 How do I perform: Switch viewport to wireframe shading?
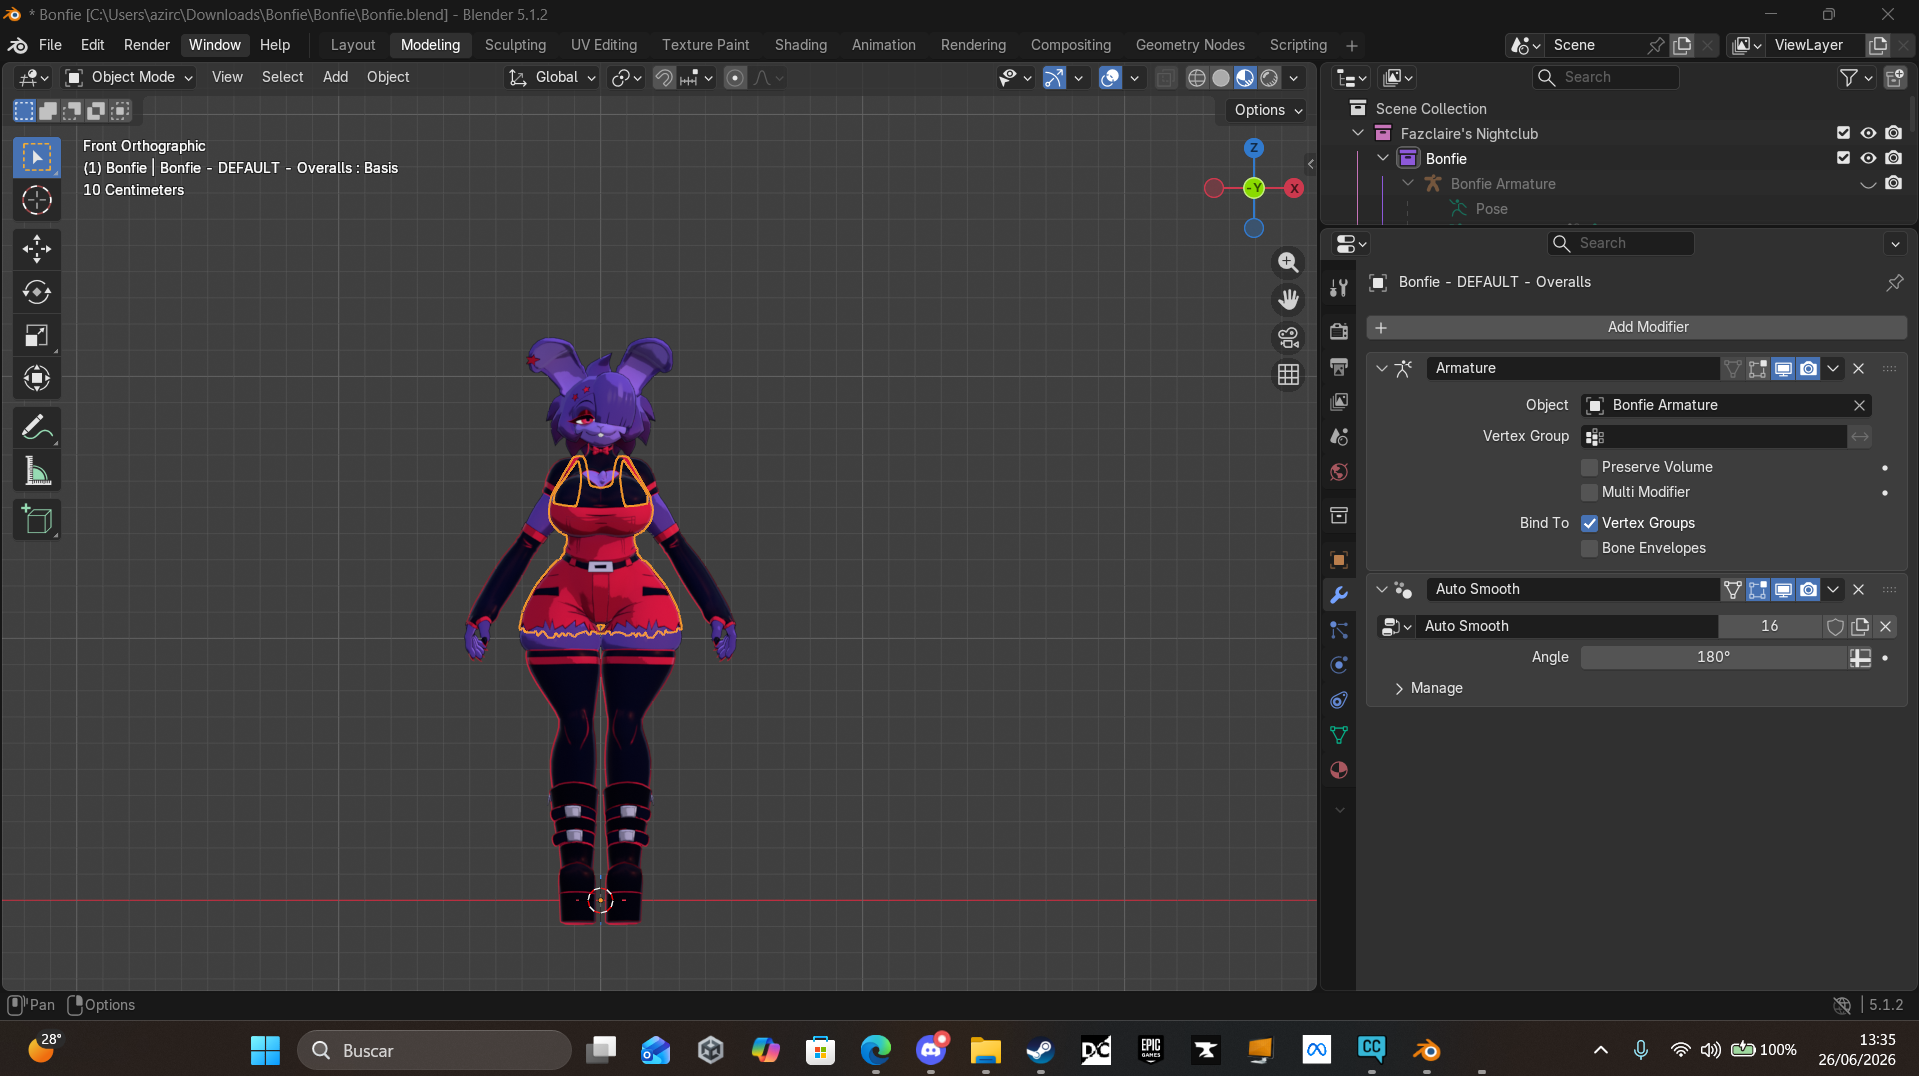(x=1197, y=78)
